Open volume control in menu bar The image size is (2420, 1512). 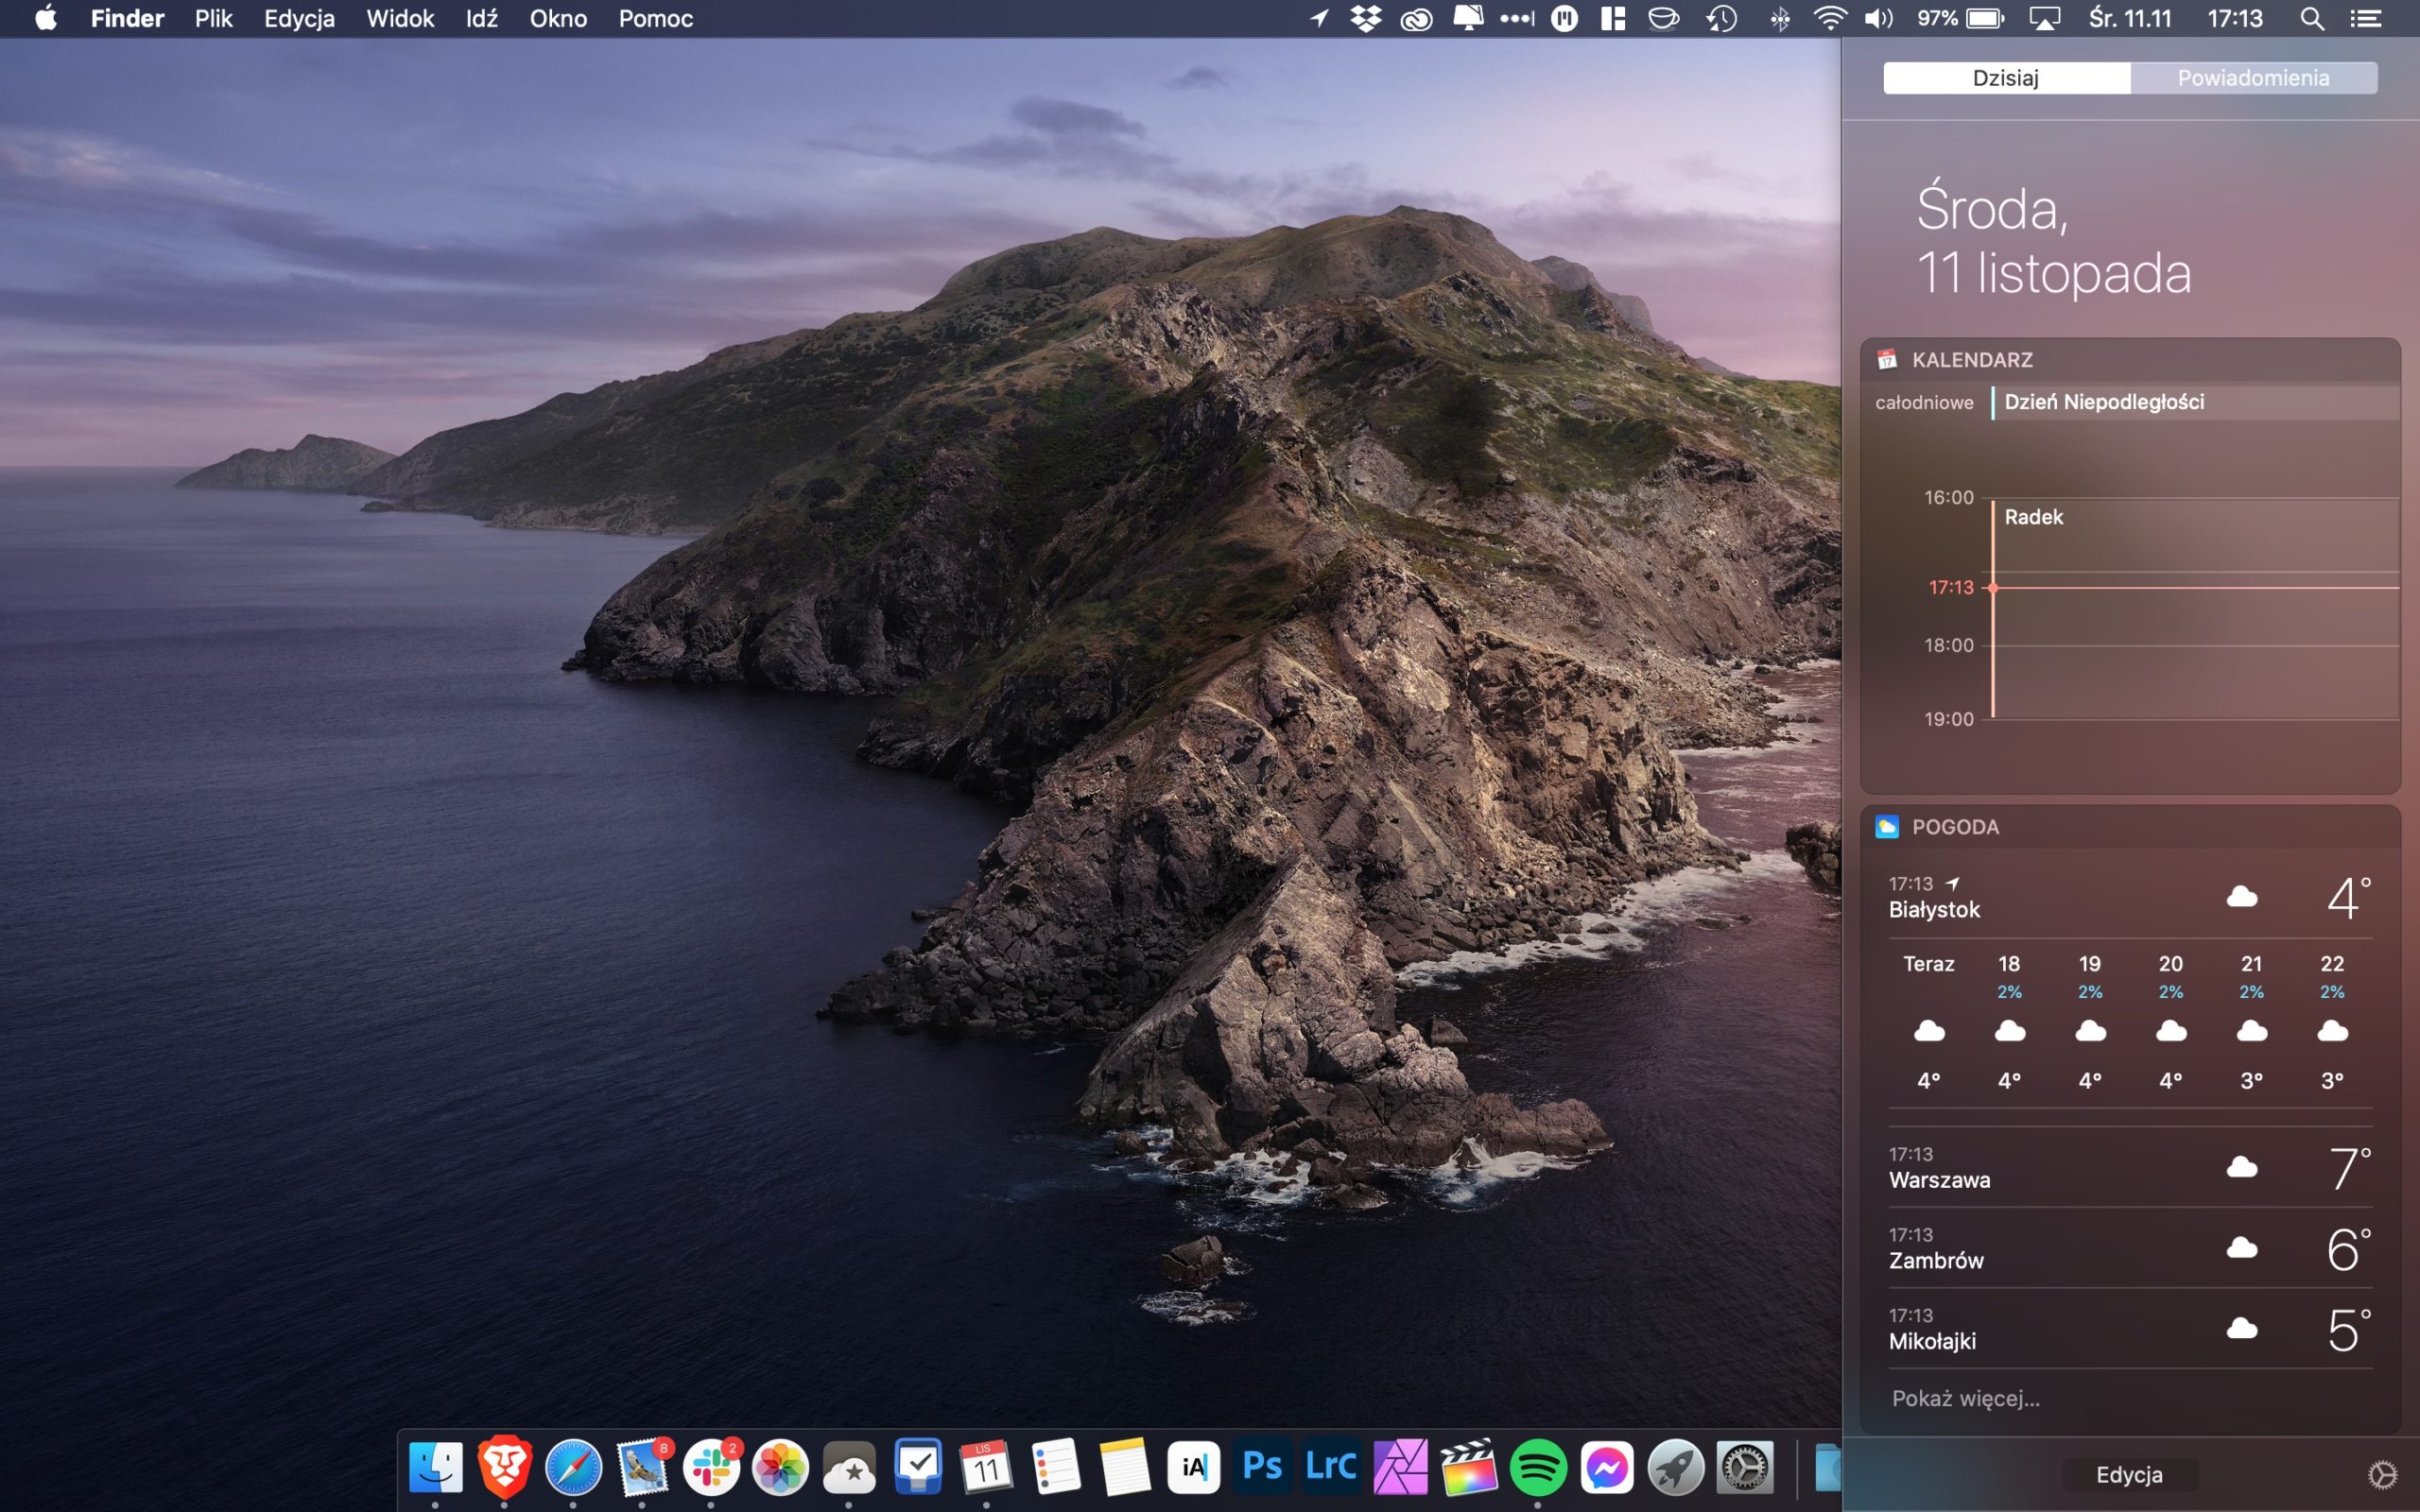1879,18
